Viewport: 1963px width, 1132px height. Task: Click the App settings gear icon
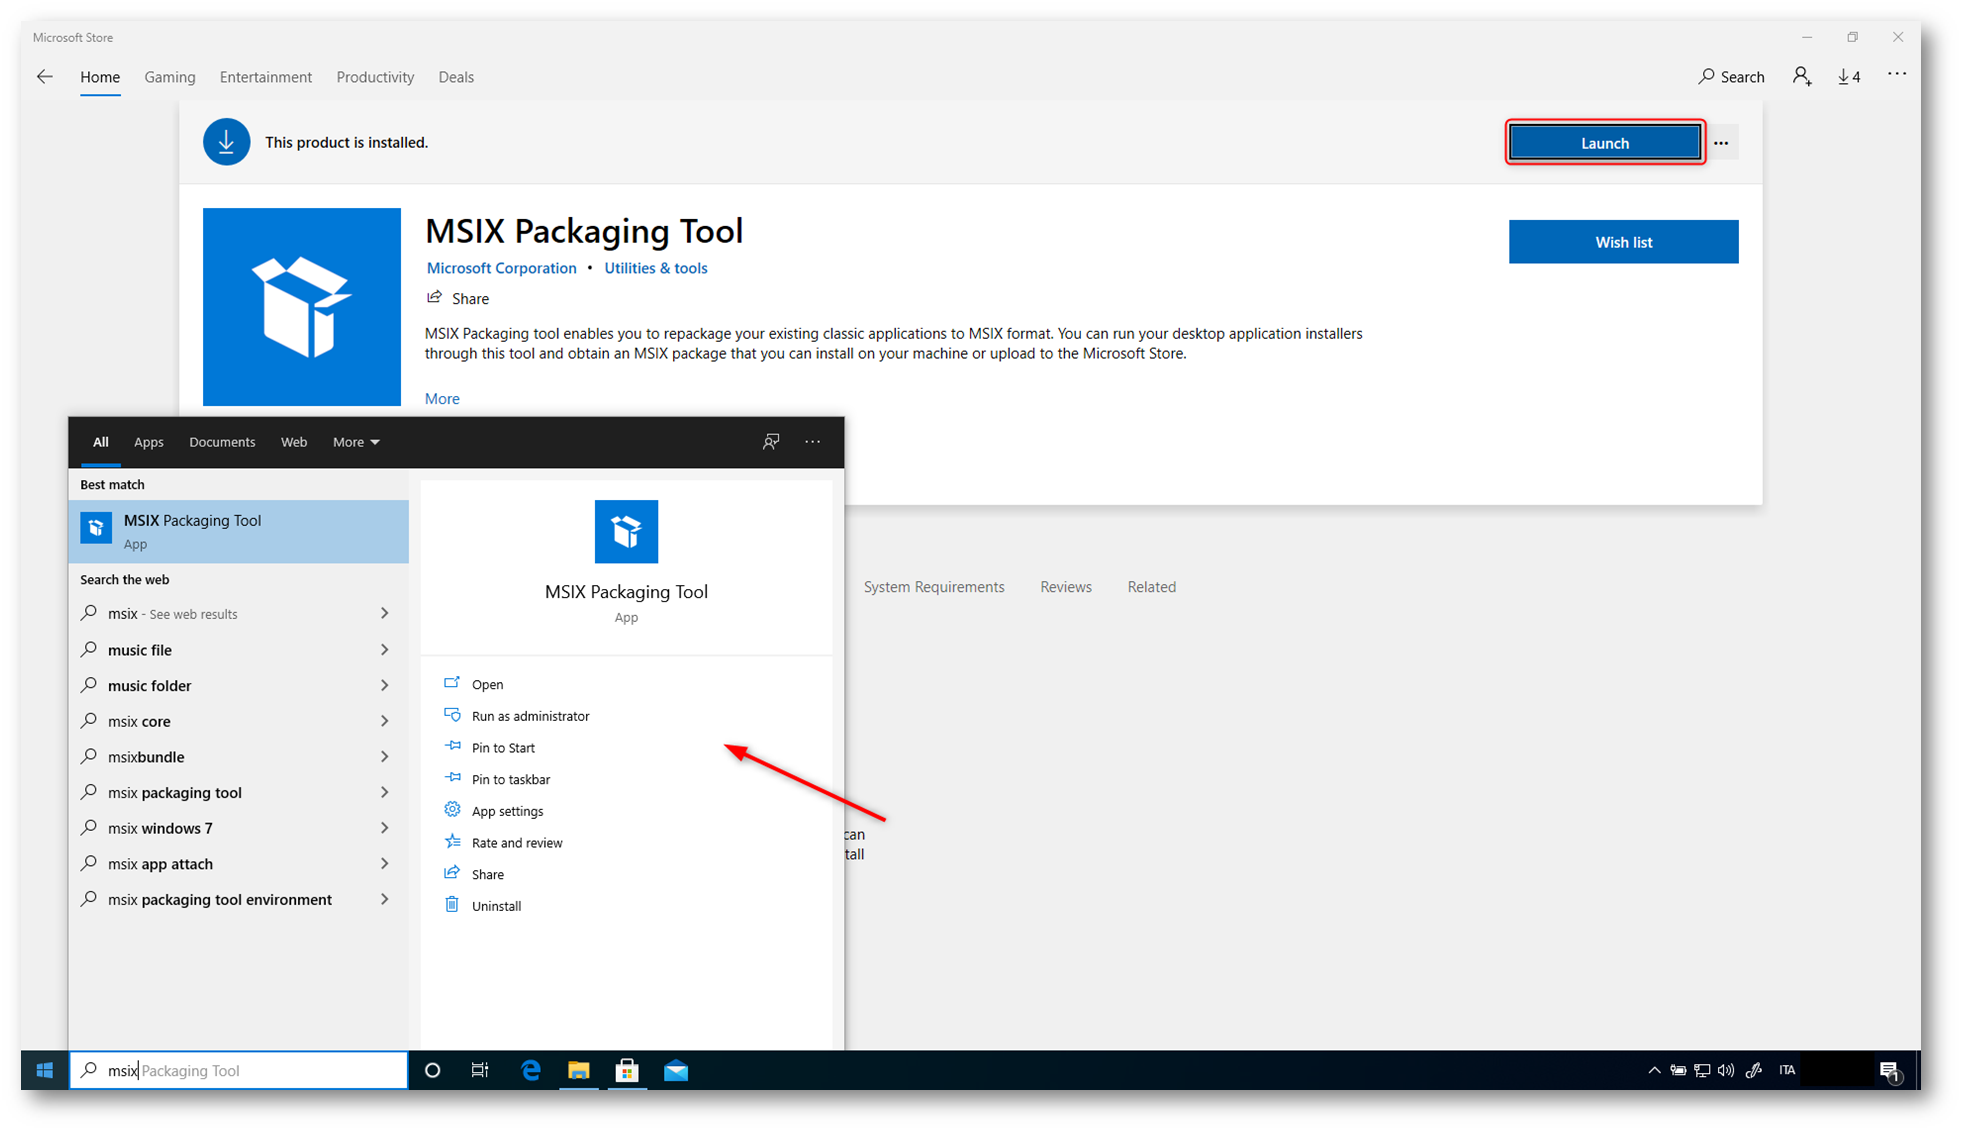click(x=452, y=810)
